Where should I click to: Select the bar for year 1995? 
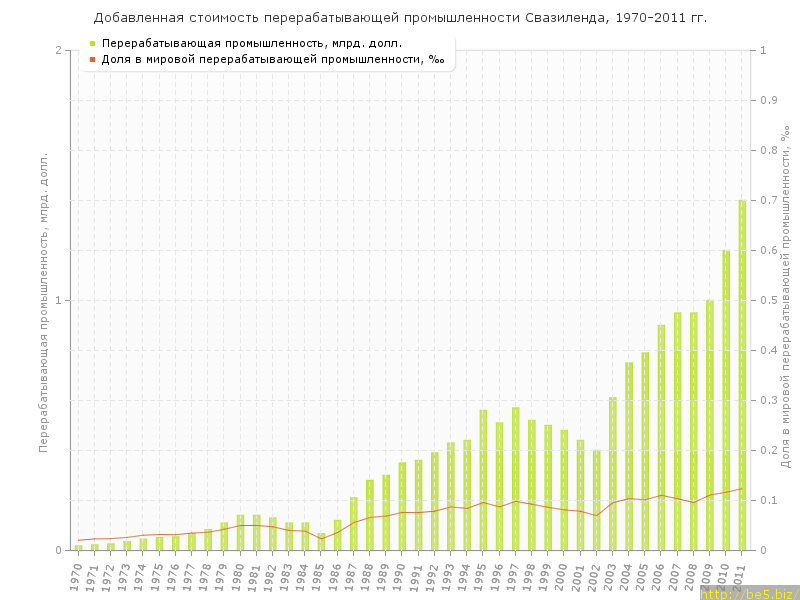483,480
